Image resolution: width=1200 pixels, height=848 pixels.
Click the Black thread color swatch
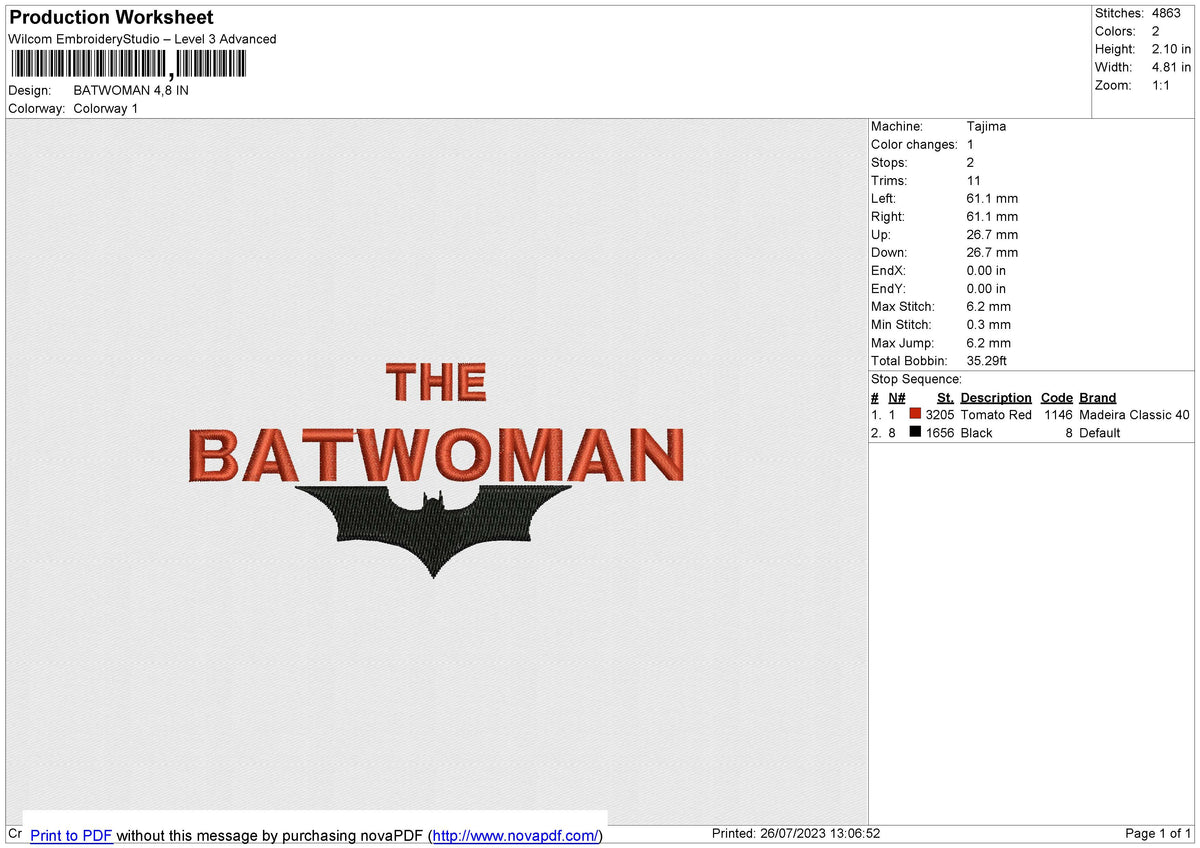(915, 432)
